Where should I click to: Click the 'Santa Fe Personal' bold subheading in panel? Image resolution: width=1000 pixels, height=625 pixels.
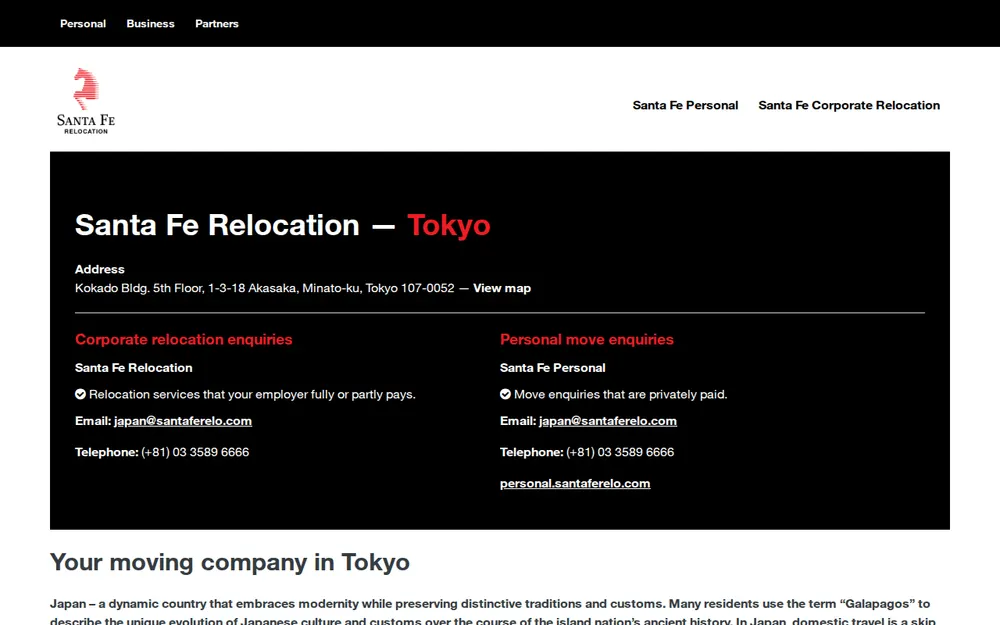[x=553, y=368]
